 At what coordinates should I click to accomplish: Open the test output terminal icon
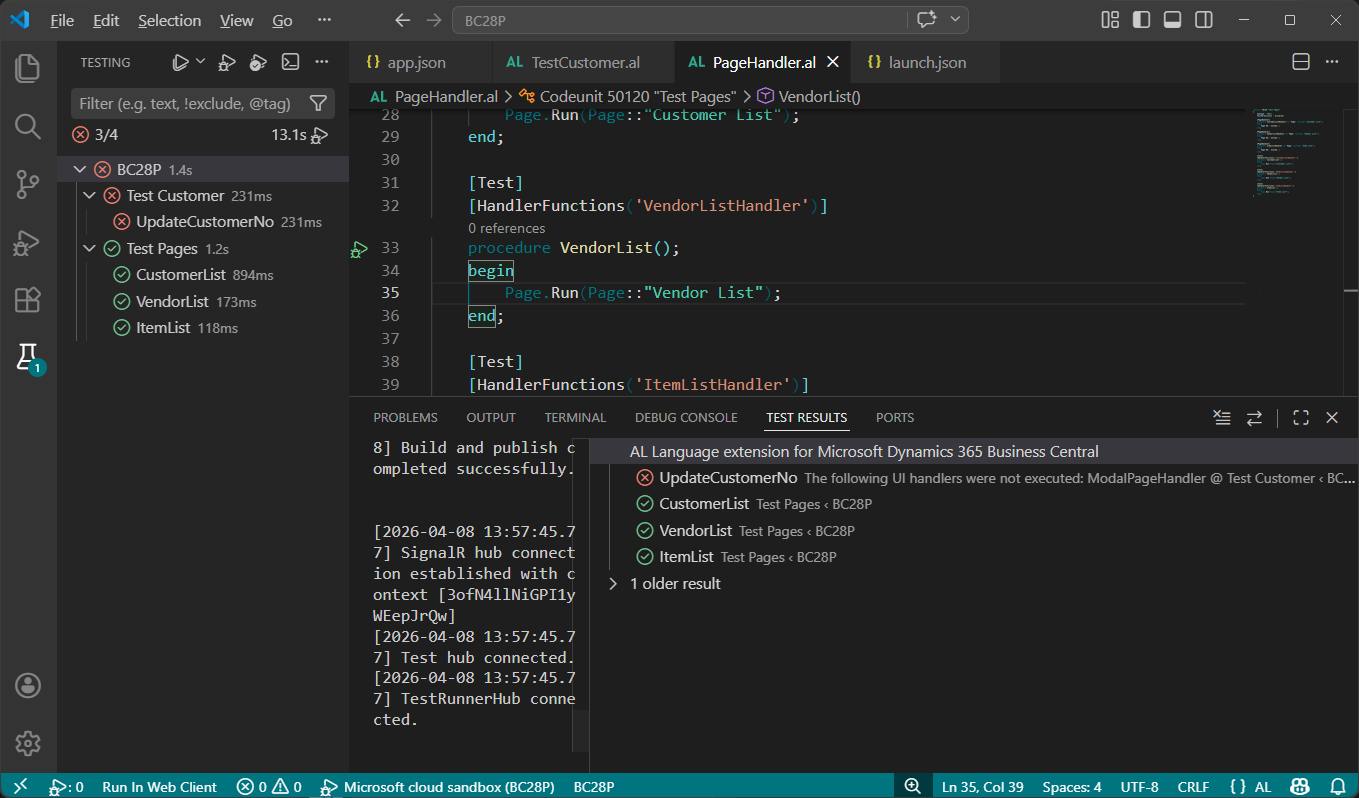coord(290,62)
